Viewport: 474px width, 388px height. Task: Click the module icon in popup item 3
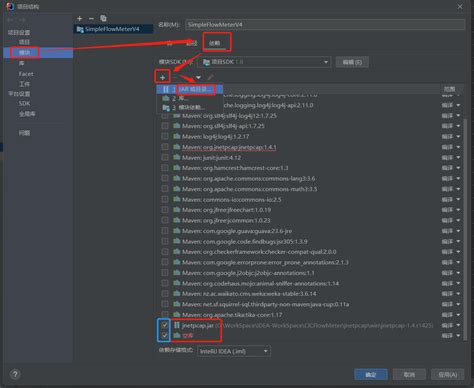point(166,107)
